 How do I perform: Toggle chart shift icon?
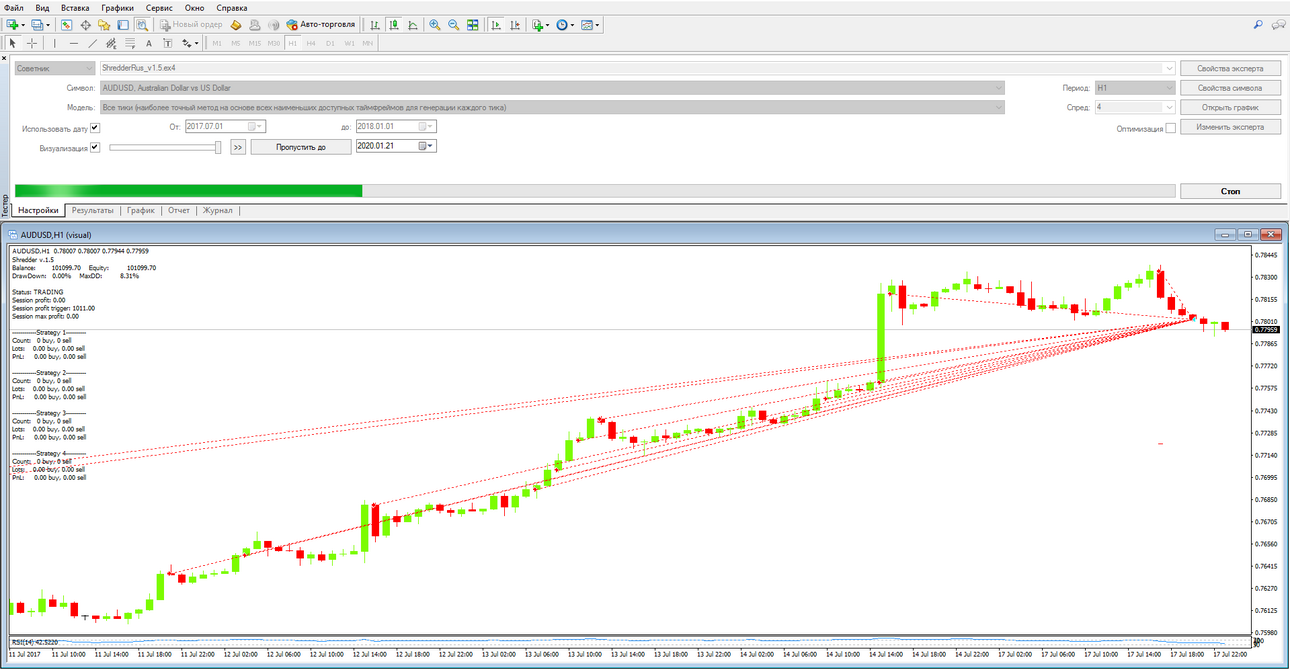pos(514,24)
